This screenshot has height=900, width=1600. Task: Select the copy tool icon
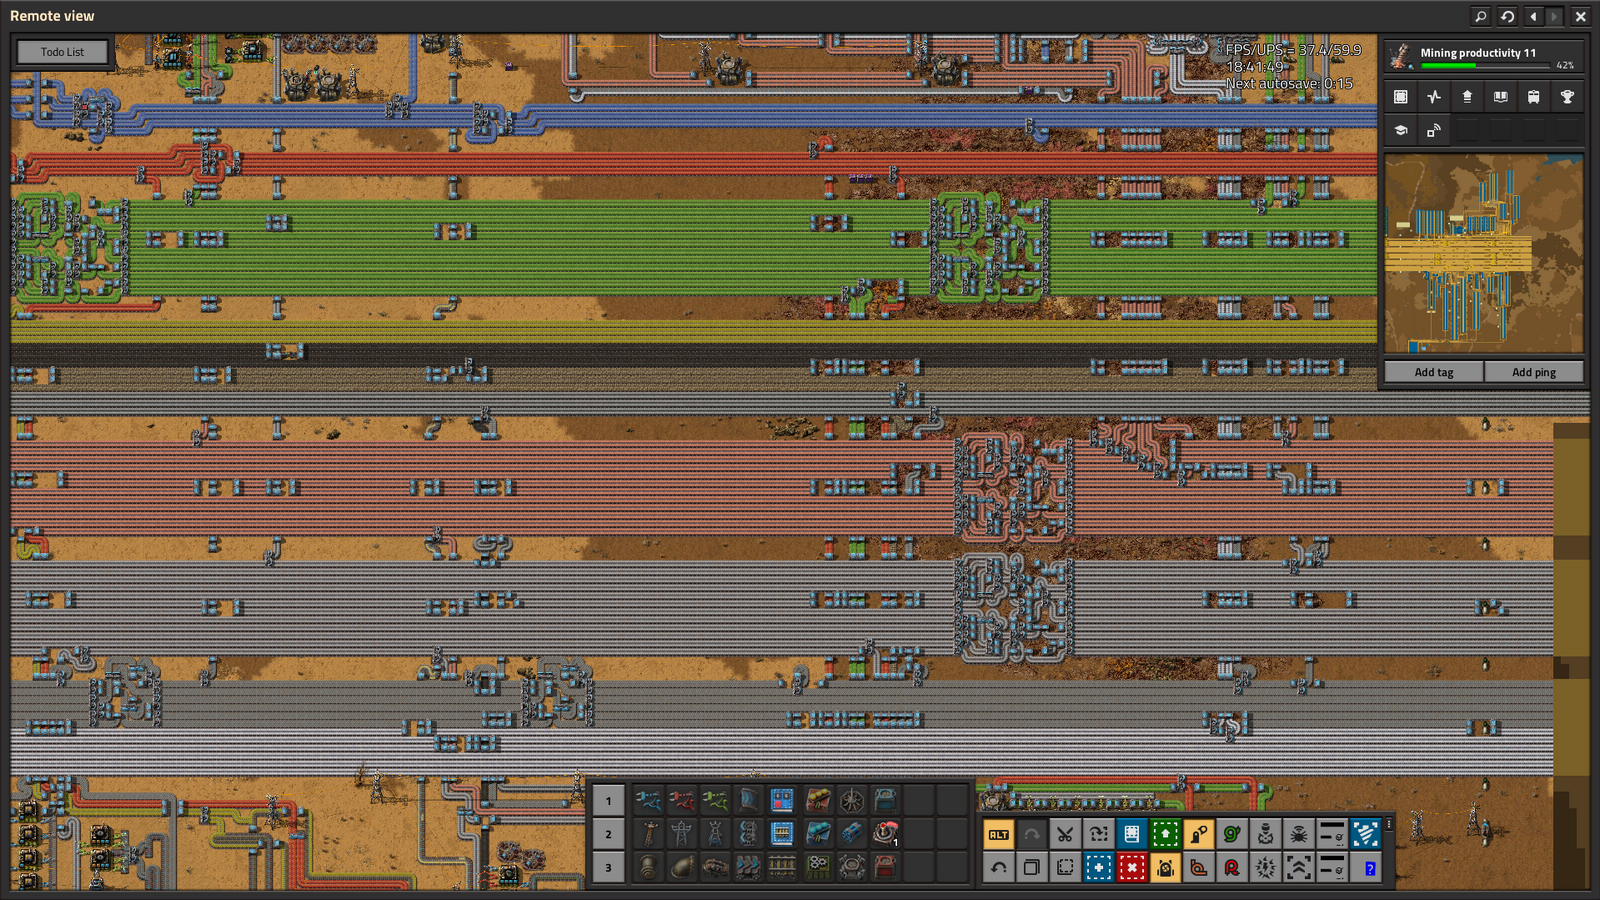point(1031,867)
